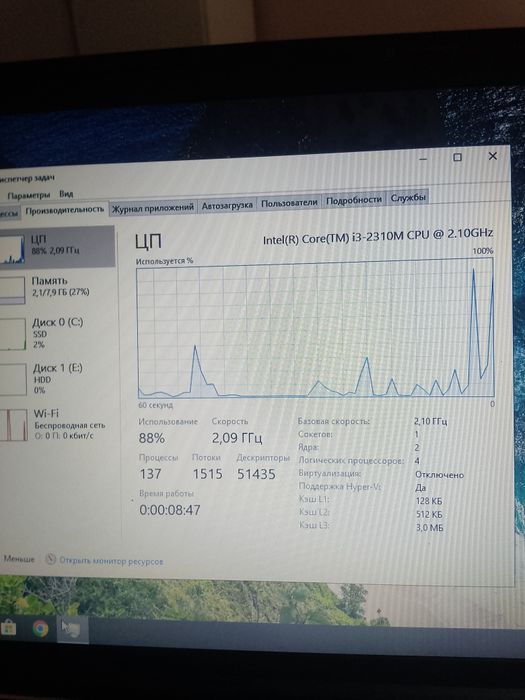Switch to the Автозагрузка tab
525x700 pixels.
pos(227,205)
